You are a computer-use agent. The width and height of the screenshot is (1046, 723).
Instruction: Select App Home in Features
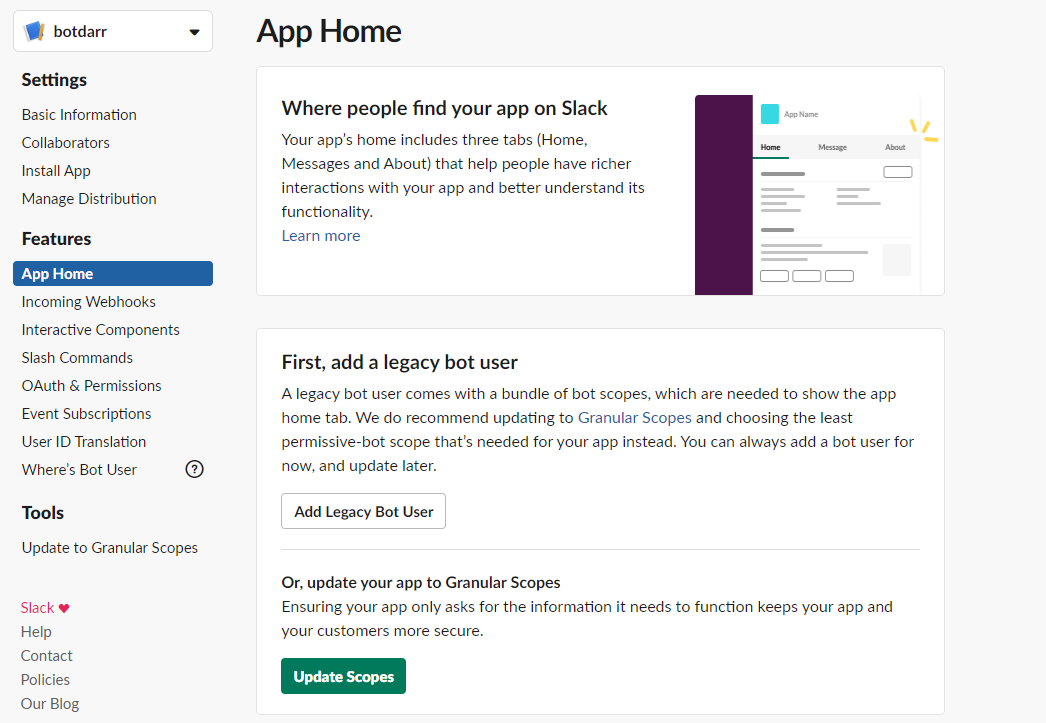(113, 273)
